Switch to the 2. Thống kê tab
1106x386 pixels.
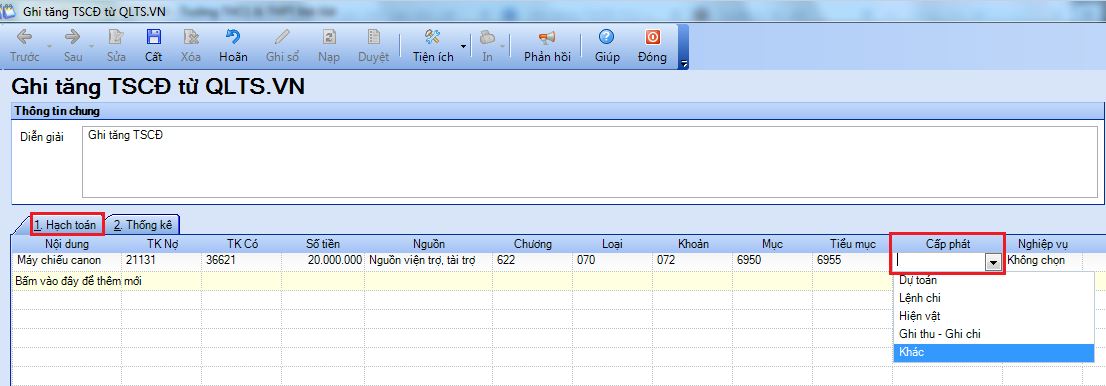143,225
